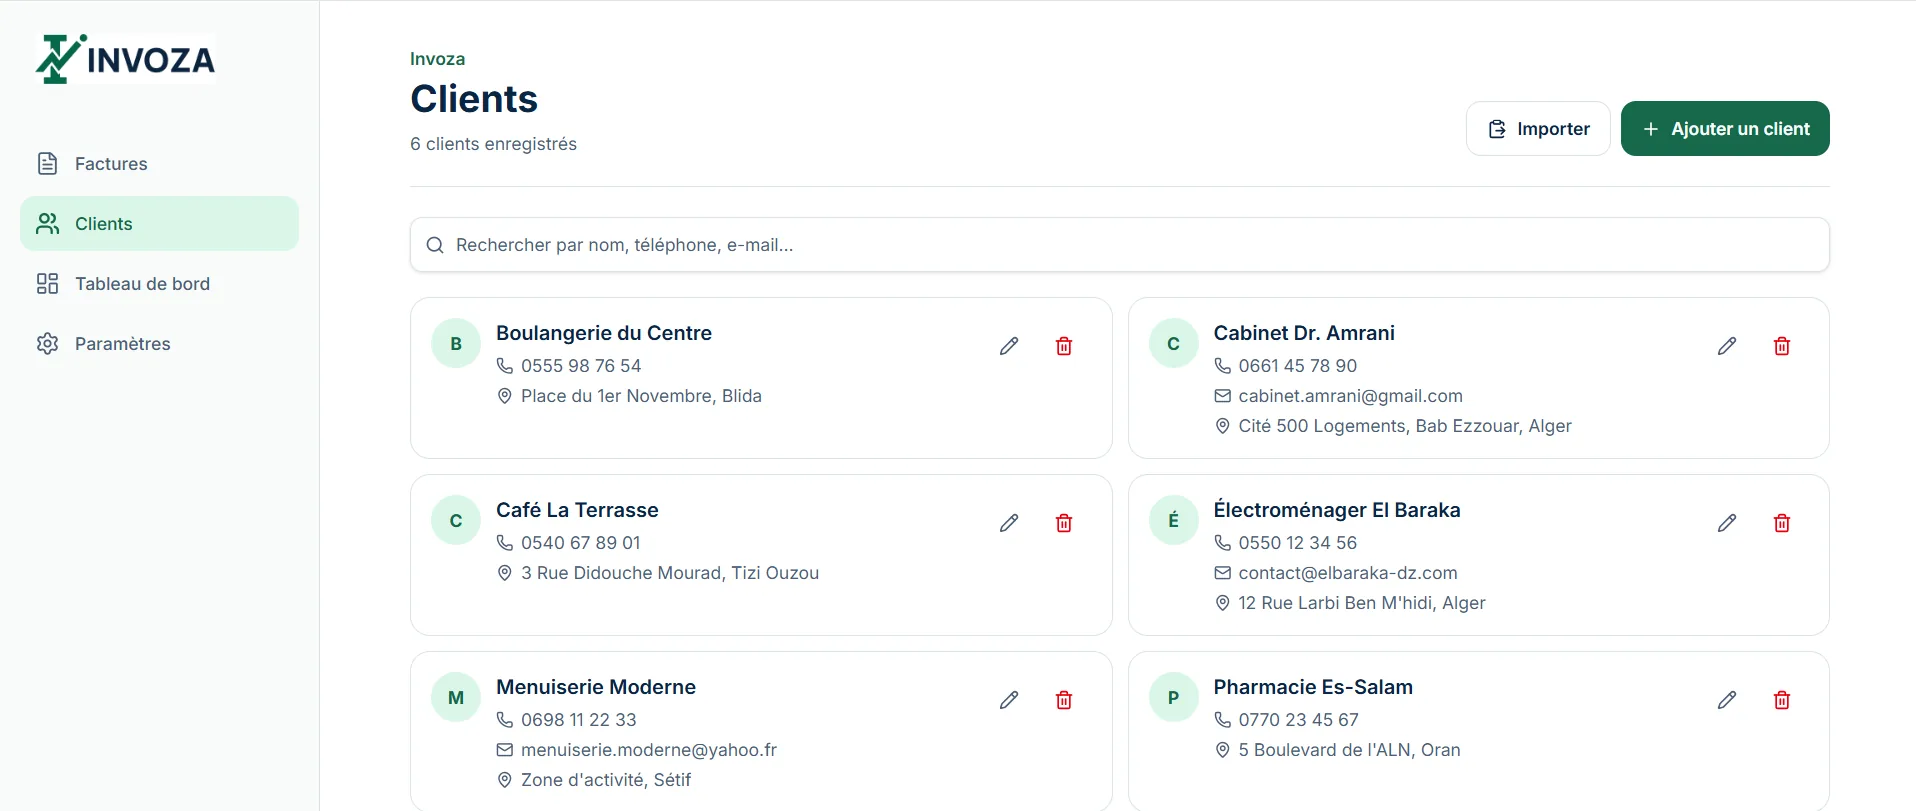Edit the Café La Terrasse client
1916x811 pixels.
click(1009, 523)
